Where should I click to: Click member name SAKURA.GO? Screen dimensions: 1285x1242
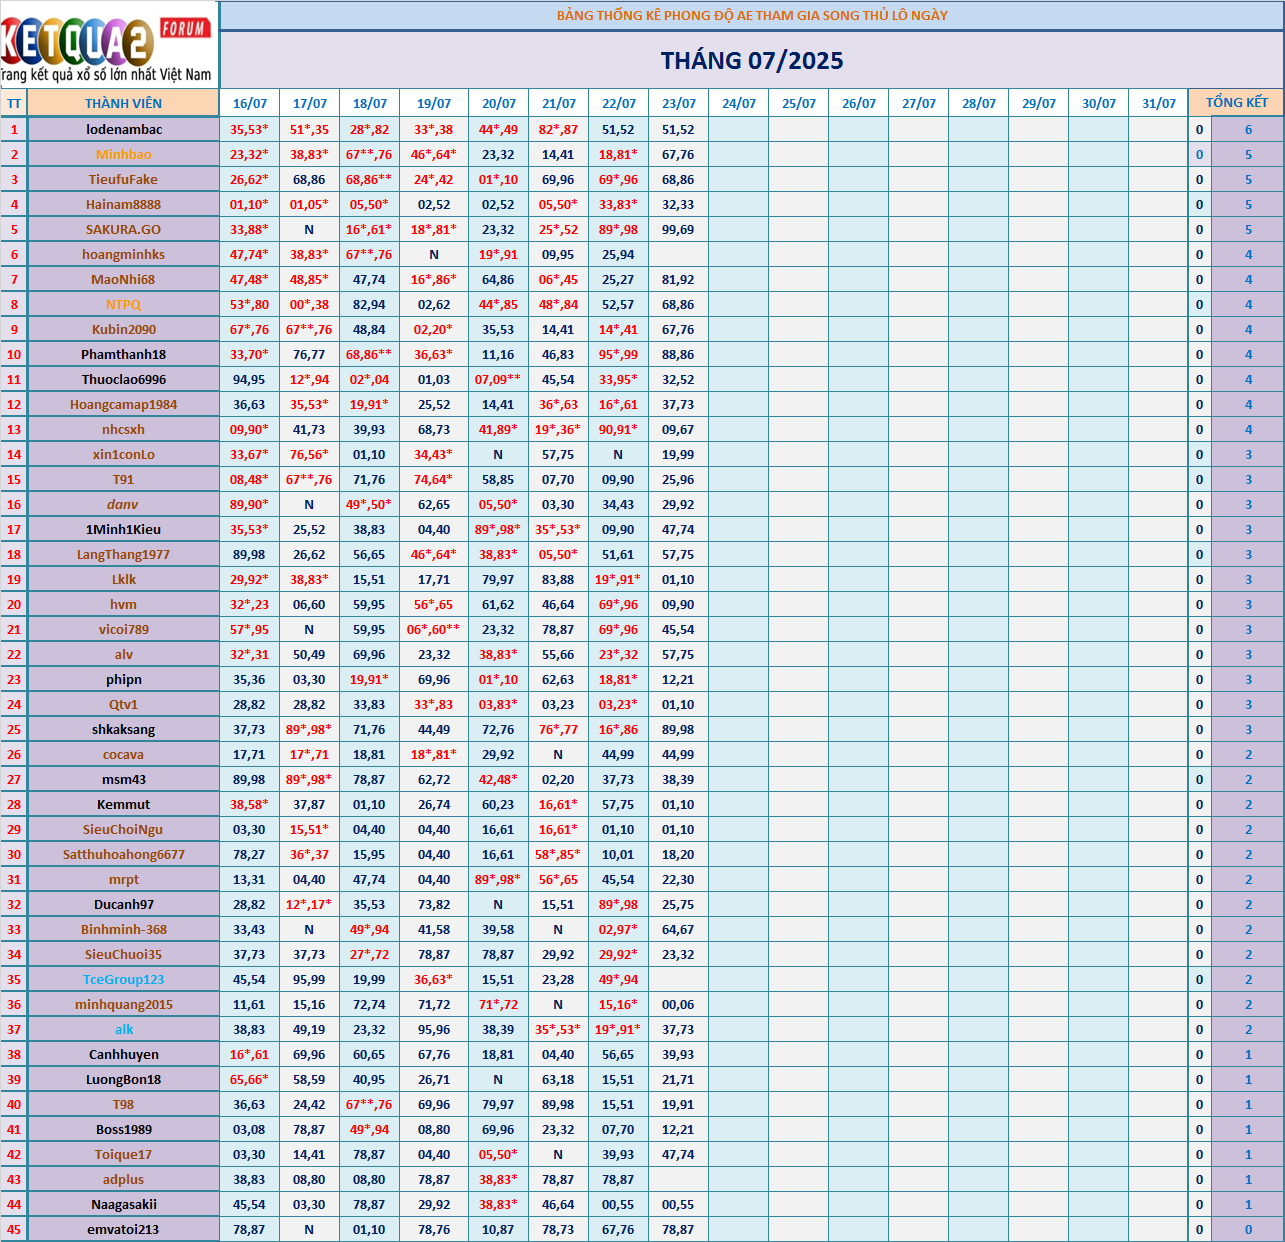[124, 229]
